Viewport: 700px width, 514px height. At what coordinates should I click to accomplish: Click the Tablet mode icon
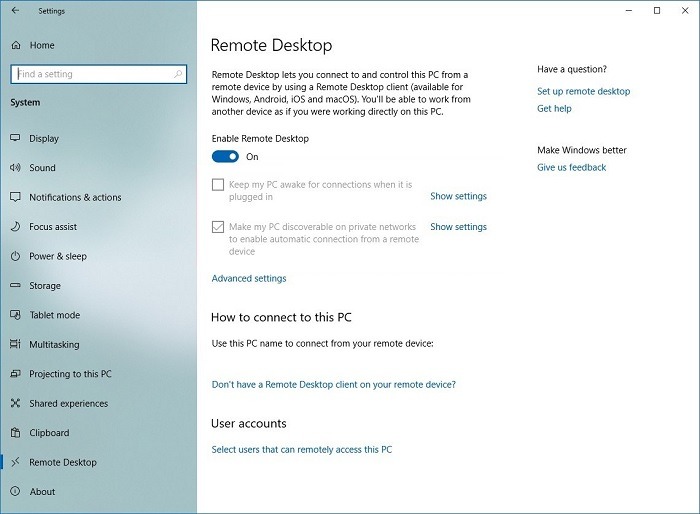pyautogui.click(x=15, y=315)
